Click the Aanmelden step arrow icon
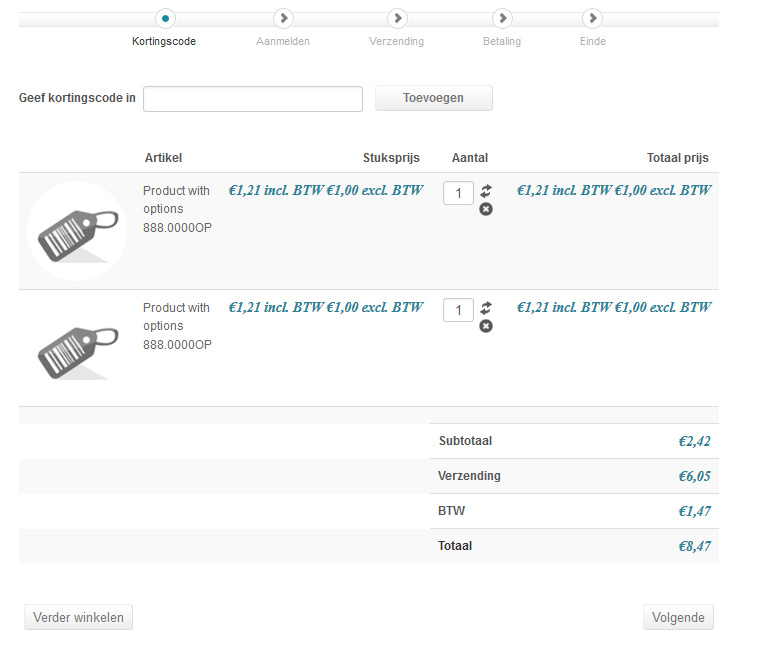 coord(283,18)
